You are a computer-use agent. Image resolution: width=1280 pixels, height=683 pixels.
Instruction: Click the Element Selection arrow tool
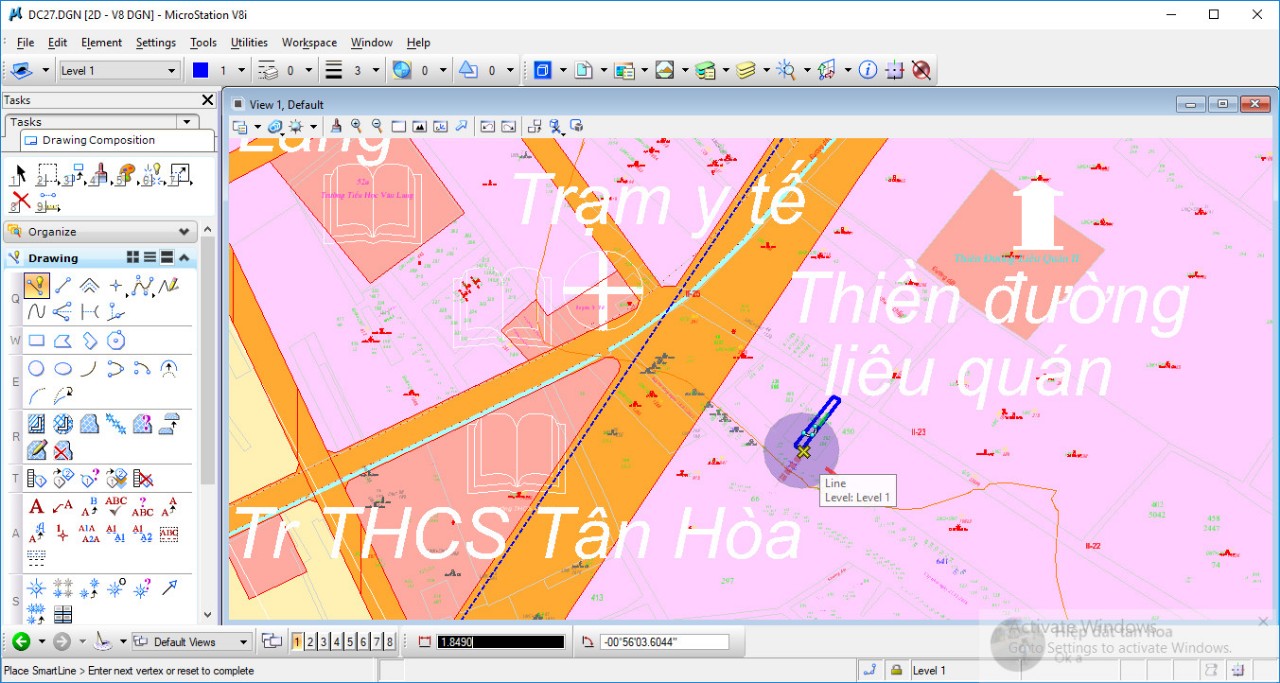[x=18, y=175]
